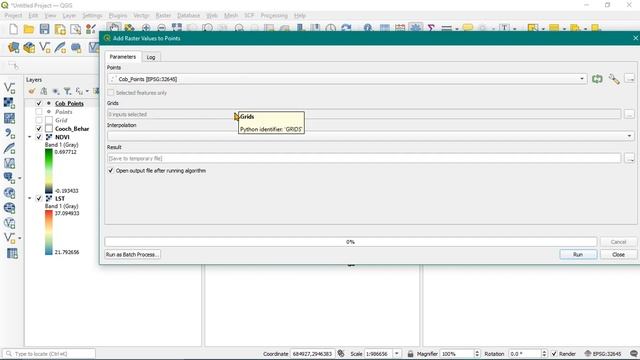Open the attribute table icon

tap(384, 28)
